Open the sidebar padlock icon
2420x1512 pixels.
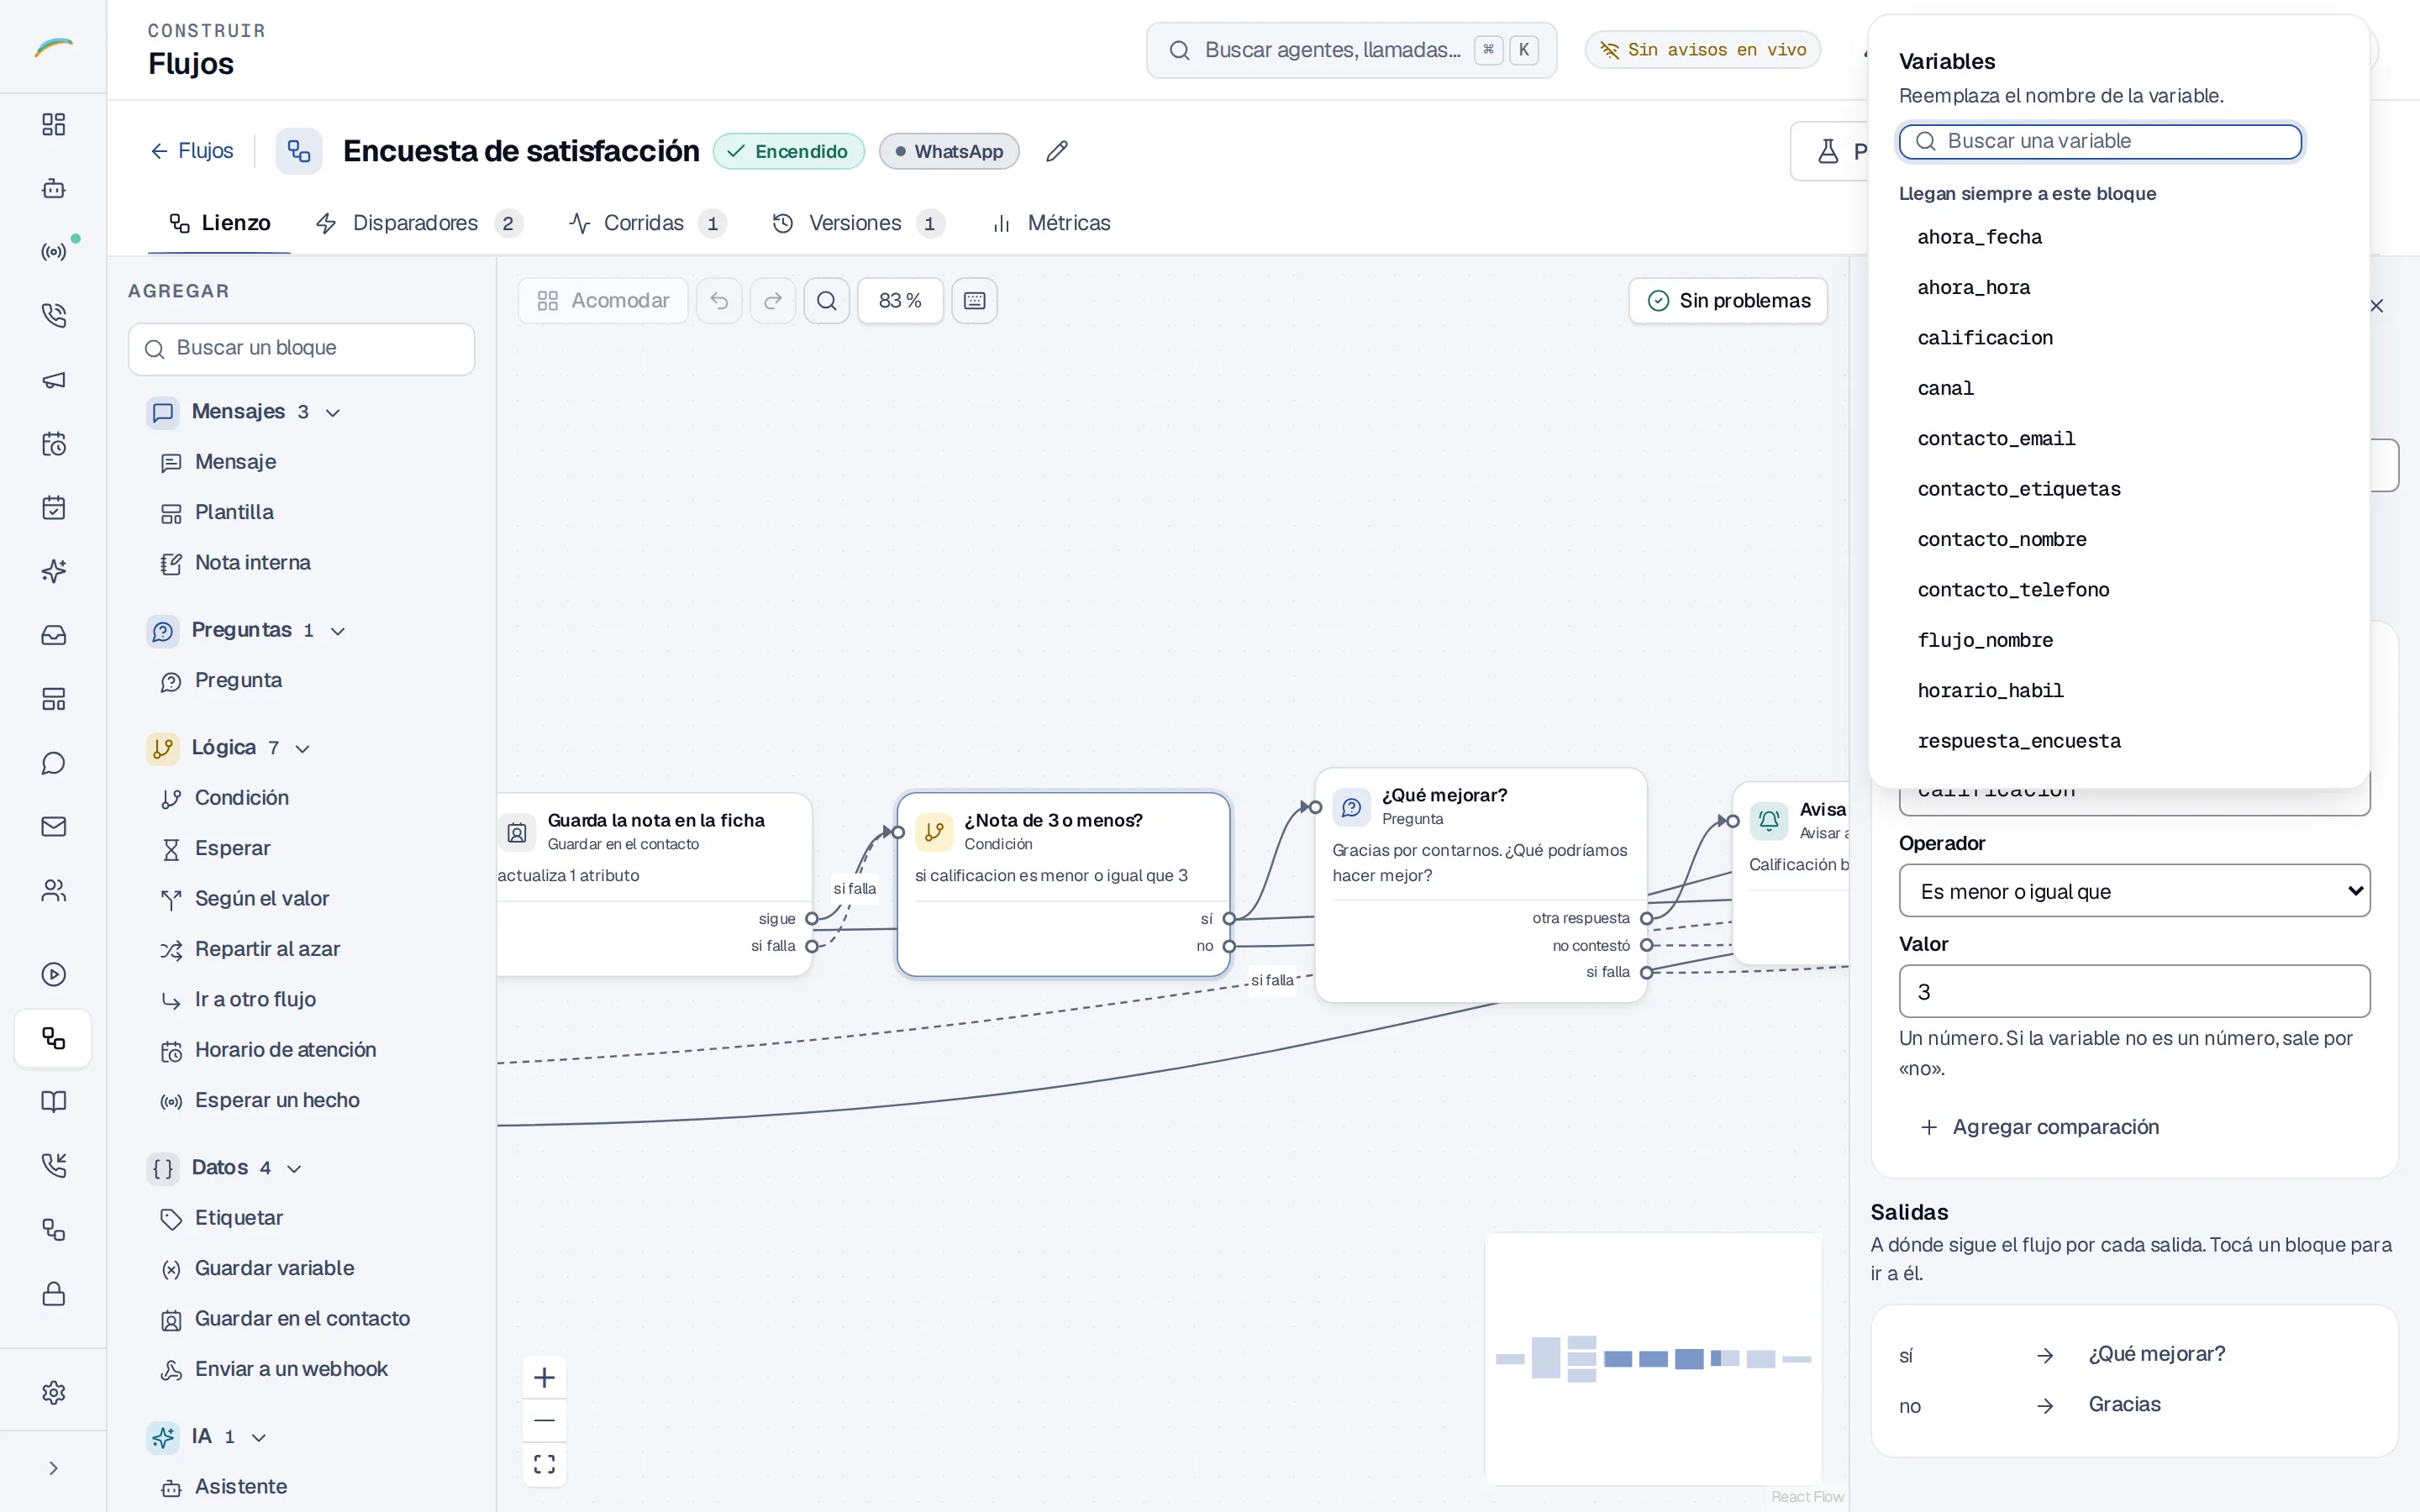[x=54, y=1294]
